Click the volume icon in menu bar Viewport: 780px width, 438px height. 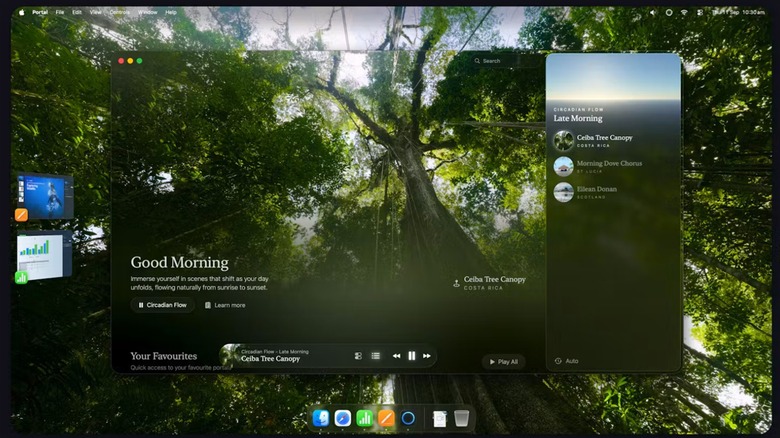pyautogui.click(x=653, y=12)
